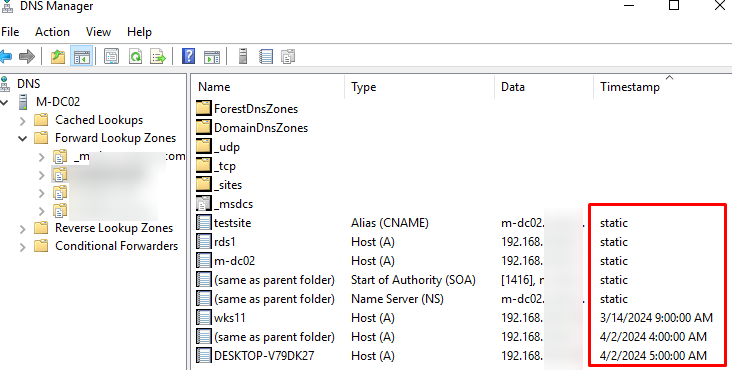Open the View menu

click(98, 32)
